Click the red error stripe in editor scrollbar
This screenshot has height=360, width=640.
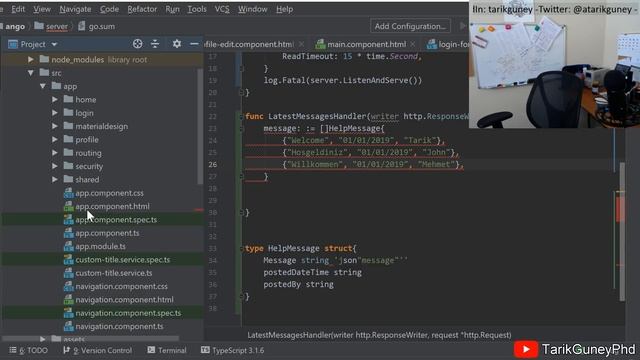click(620, 209)
